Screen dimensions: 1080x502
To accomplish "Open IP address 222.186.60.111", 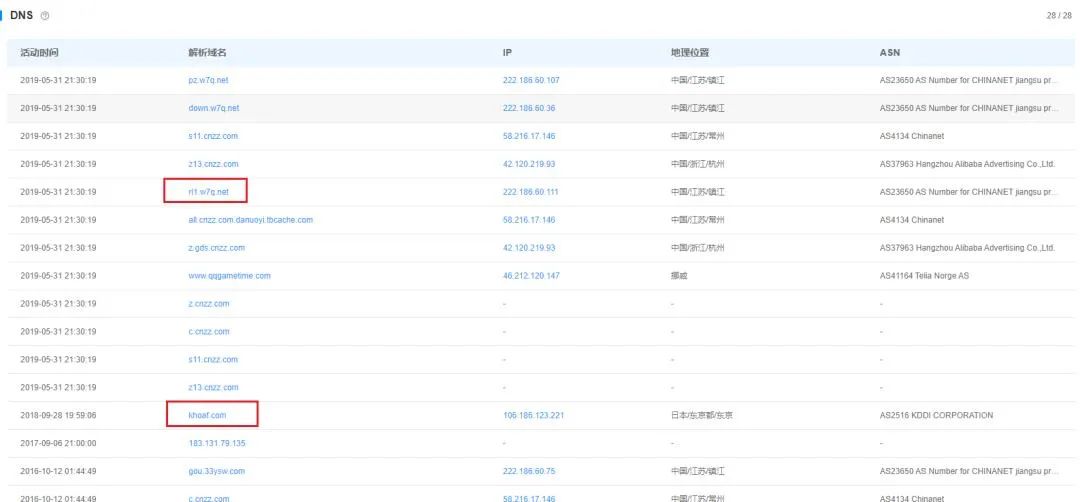I will click(530, 191).
